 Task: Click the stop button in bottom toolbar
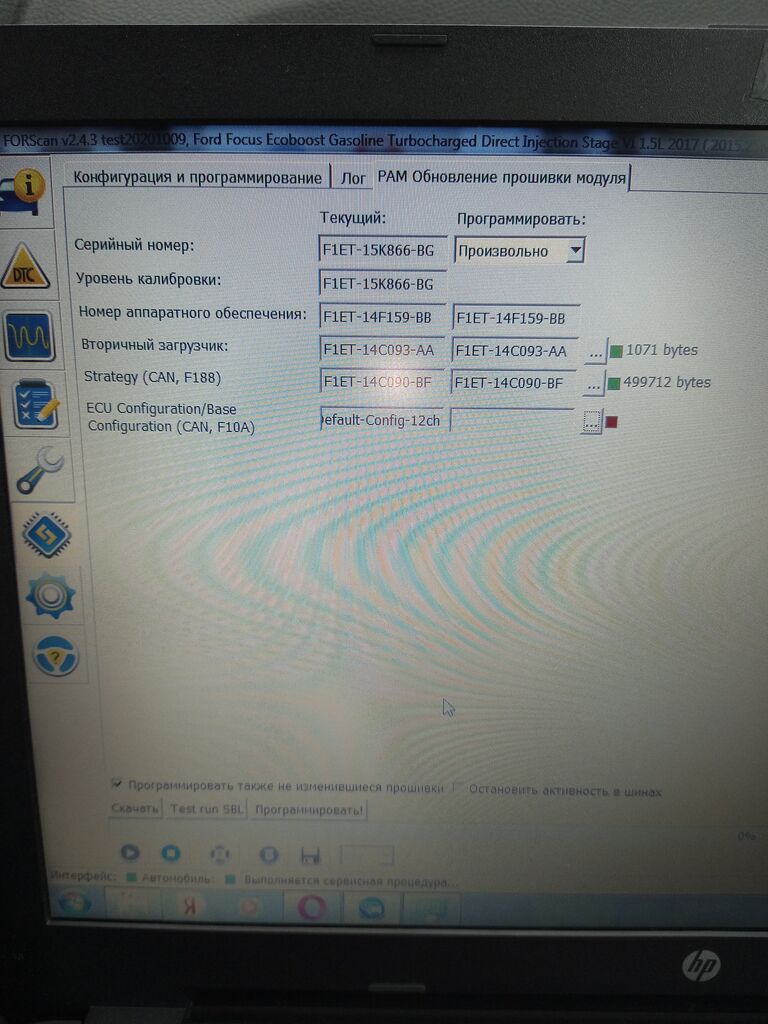tap(170, 853)
